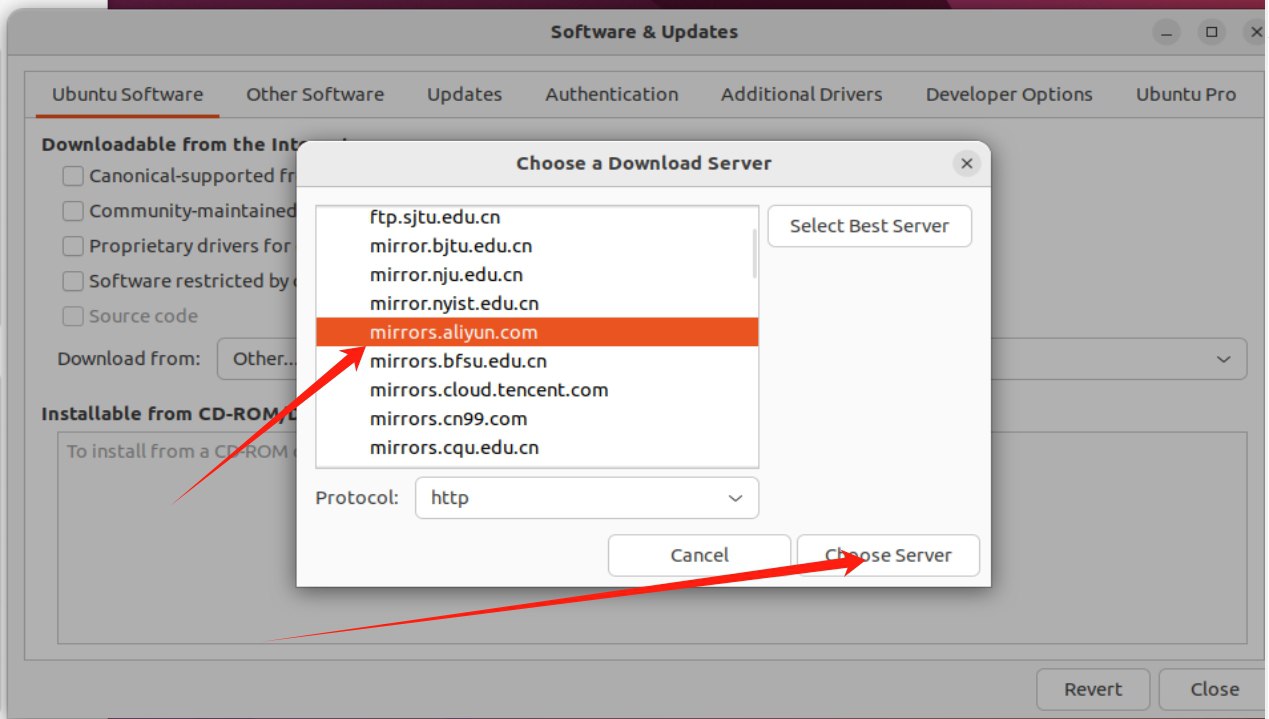The height and width of the screenshot is (719, 1269).
Task: Switch to the Other Software tab
Action: click(315, 95)
